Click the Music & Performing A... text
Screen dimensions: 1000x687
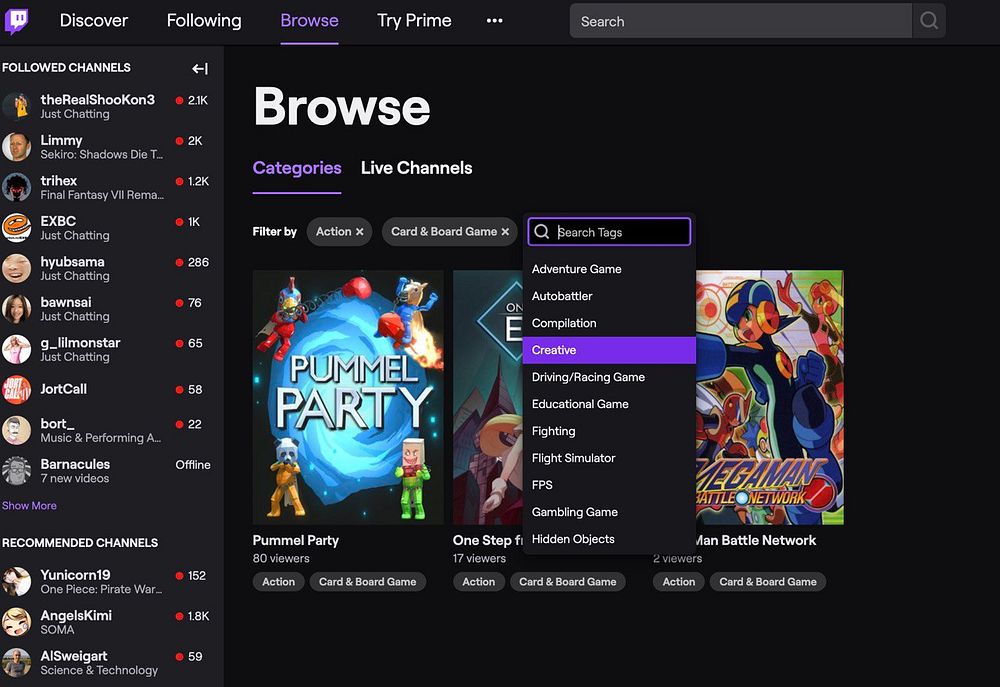pyautogui.click(x=101, y=438)
